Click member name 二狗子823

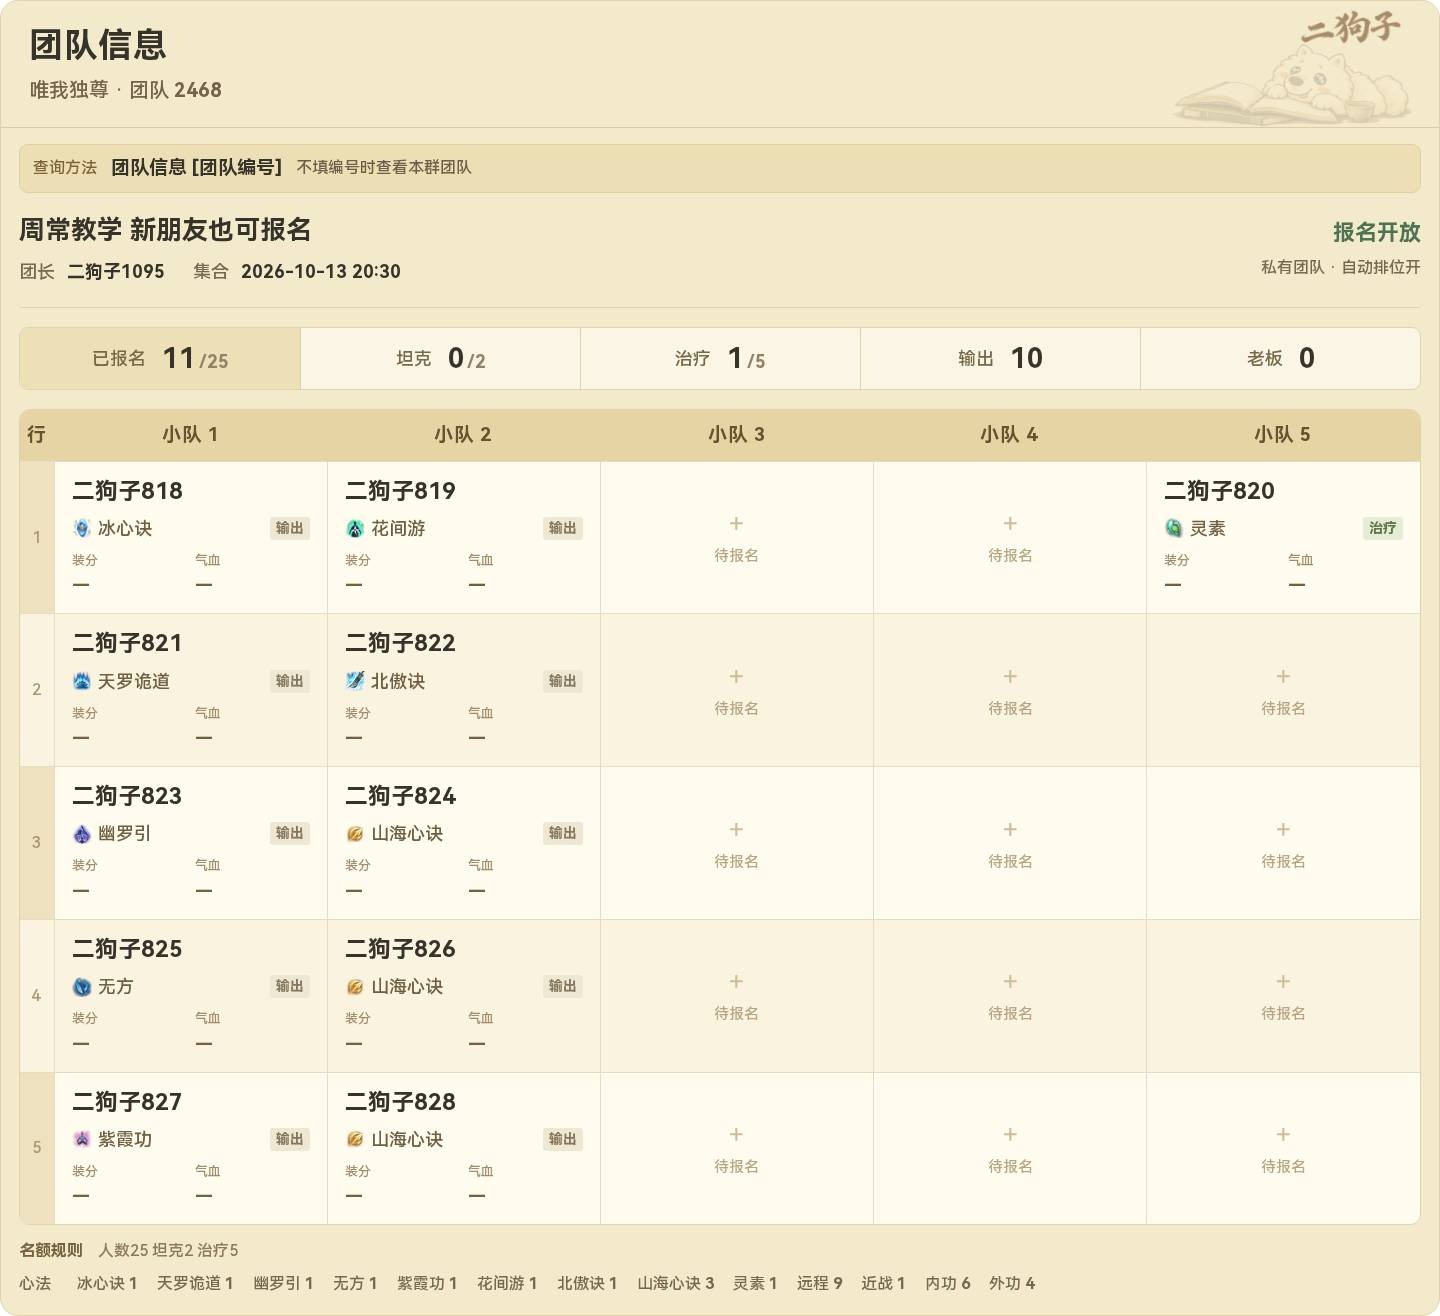127,796
